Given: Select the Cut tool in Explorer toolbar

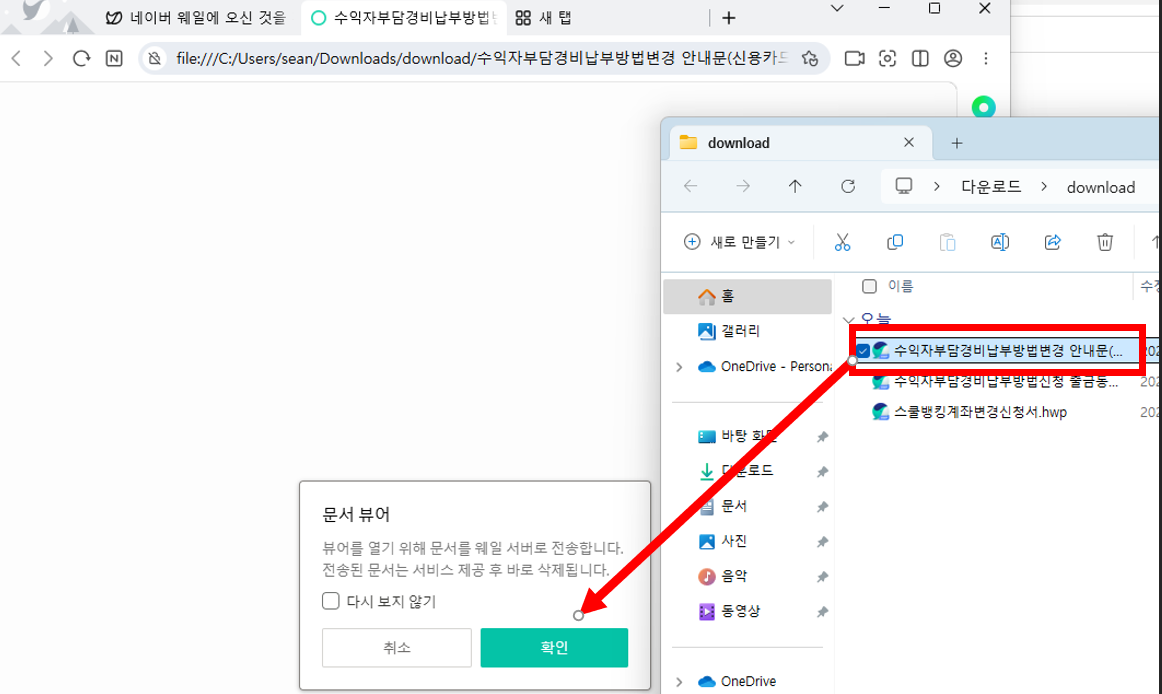Looking at the screenshot, I should [843, 242].
